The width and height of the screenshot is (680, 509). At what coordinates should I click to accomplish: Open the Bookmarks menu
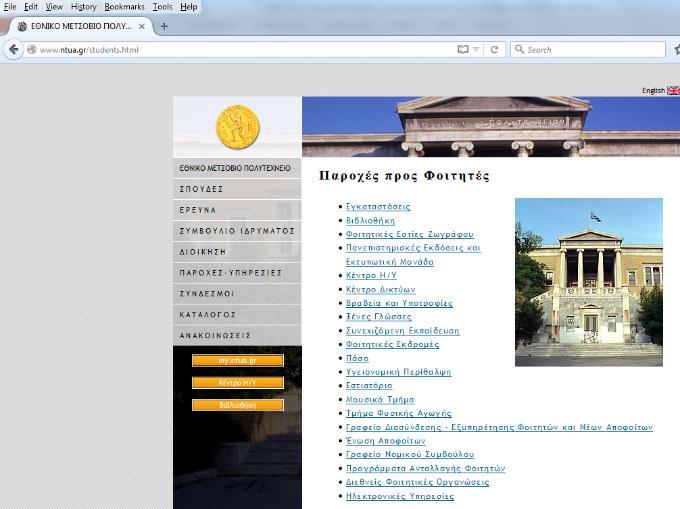click(x=124, y=7)
